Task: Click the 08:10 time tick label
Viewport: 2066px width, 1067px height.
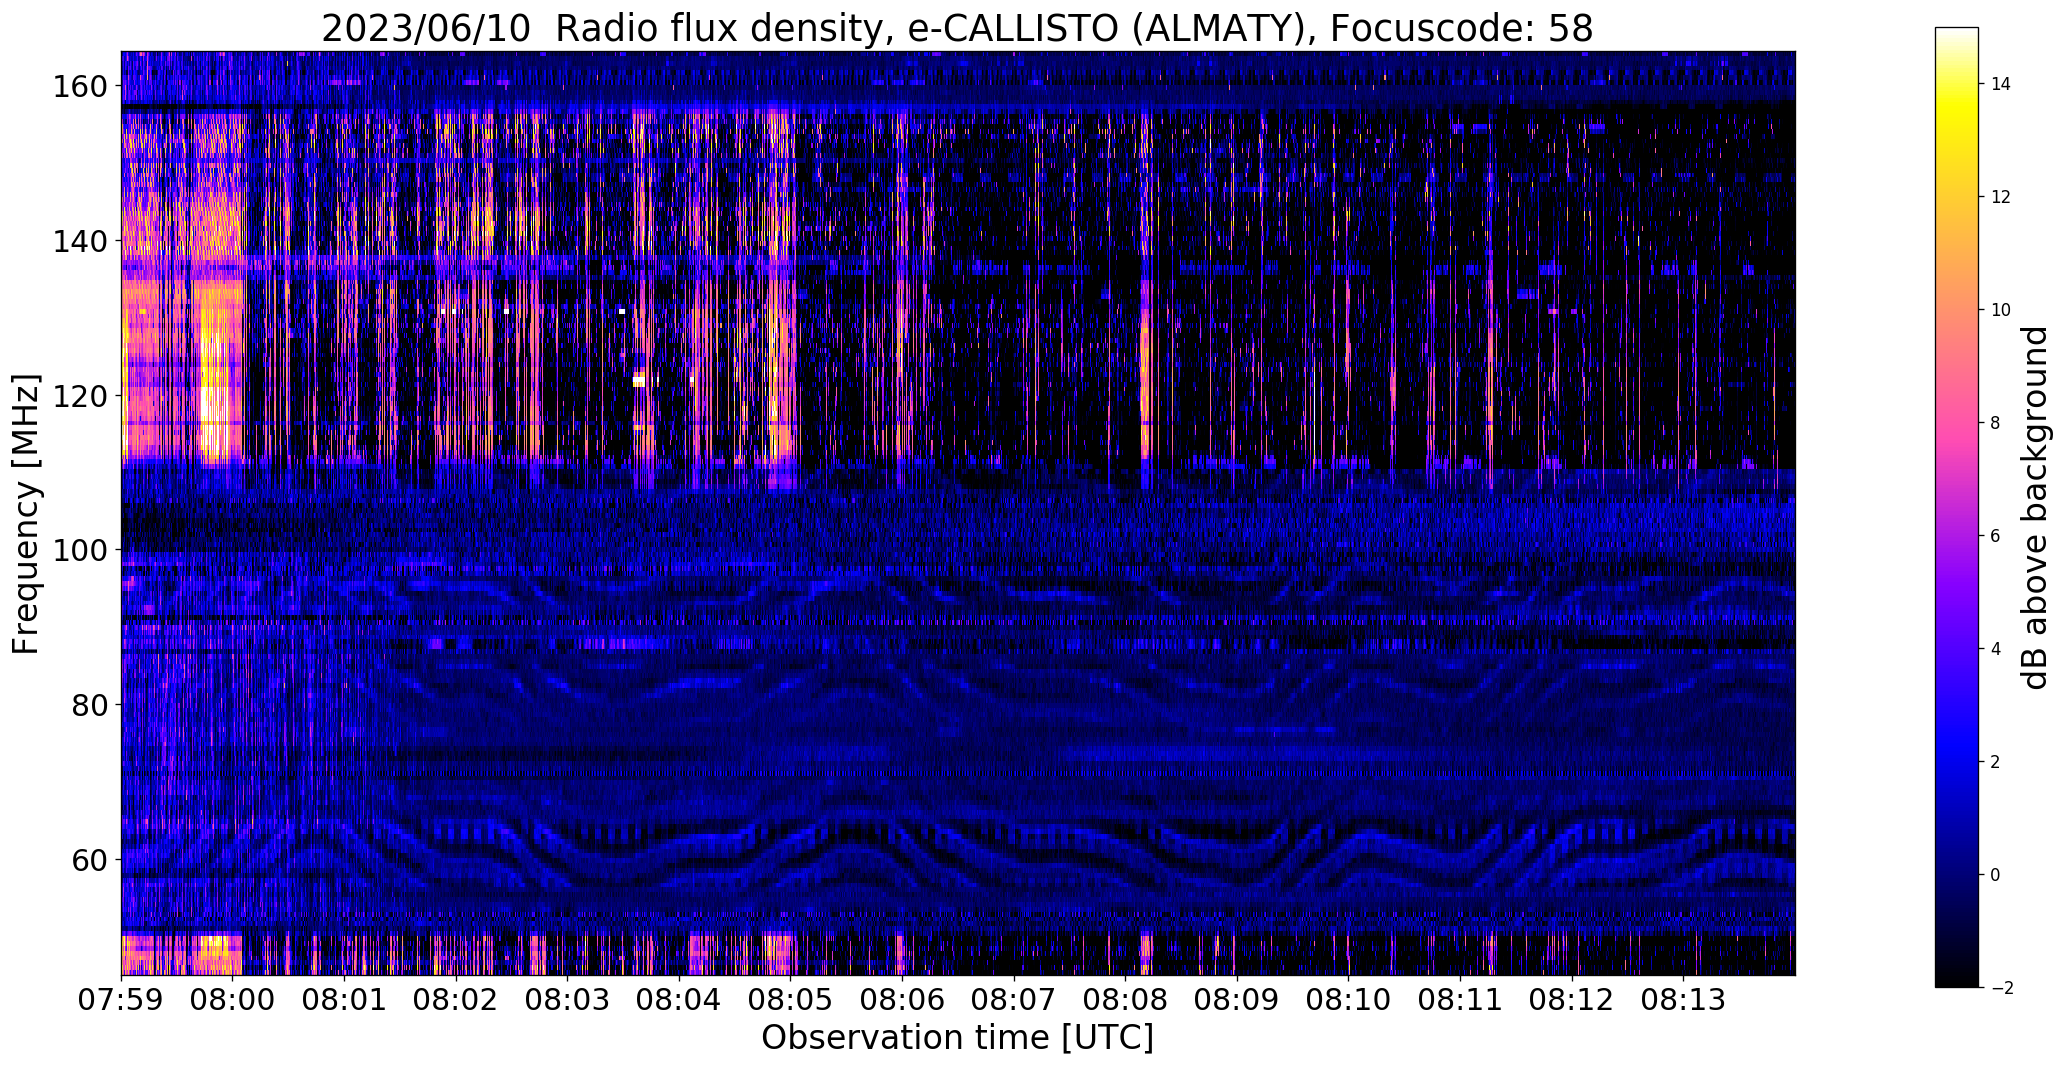Action: [1348, 1001]
